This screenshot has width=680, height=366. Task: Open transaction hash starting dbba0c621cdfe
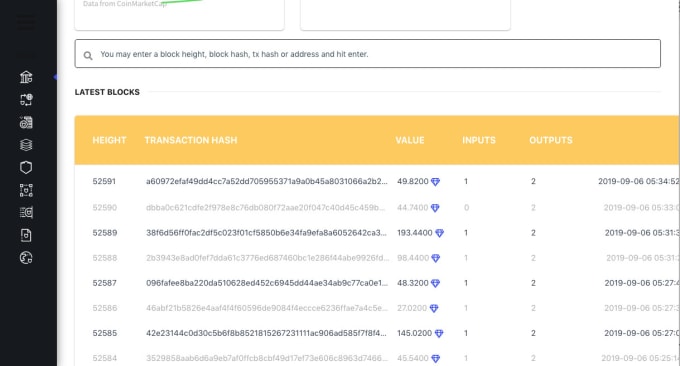[x=265, y=208]
